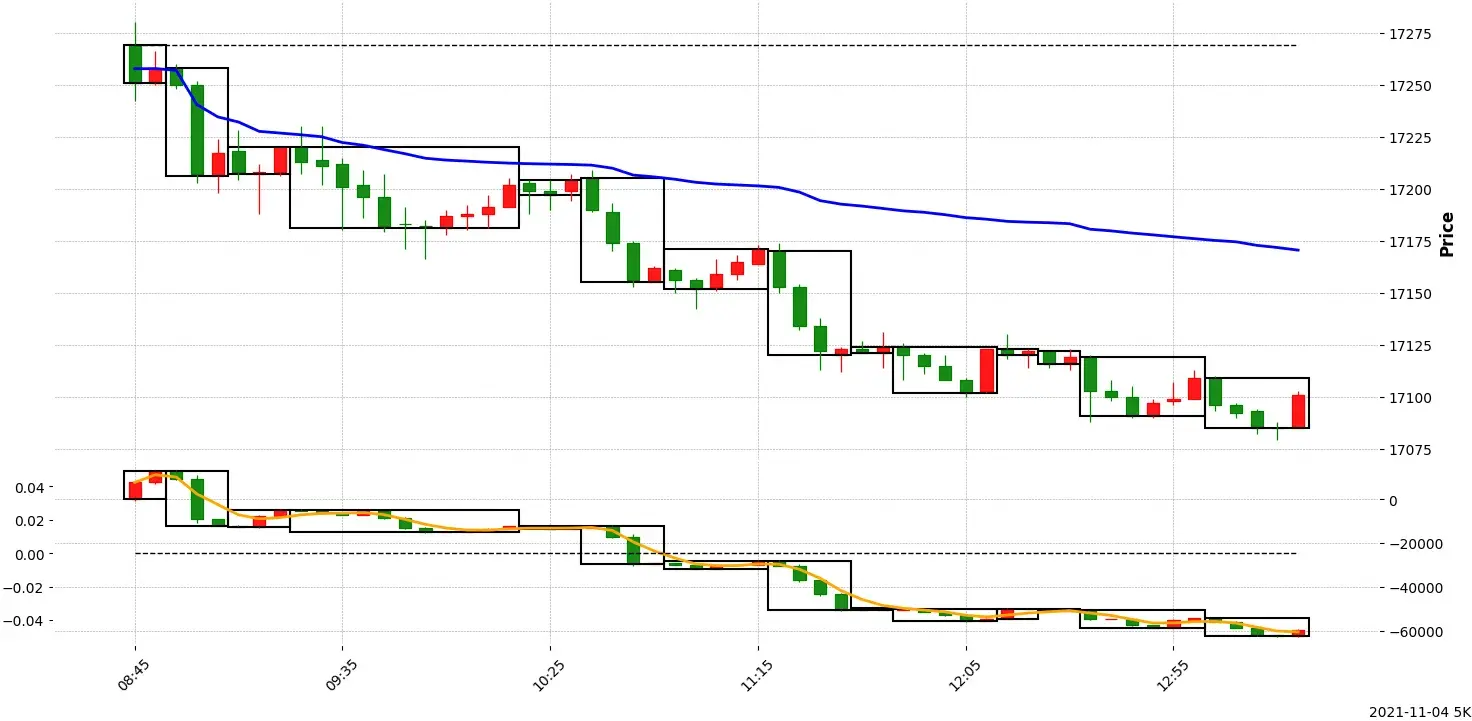
Task: Click the vertical Price axis title
Action: click(1446, 234)
